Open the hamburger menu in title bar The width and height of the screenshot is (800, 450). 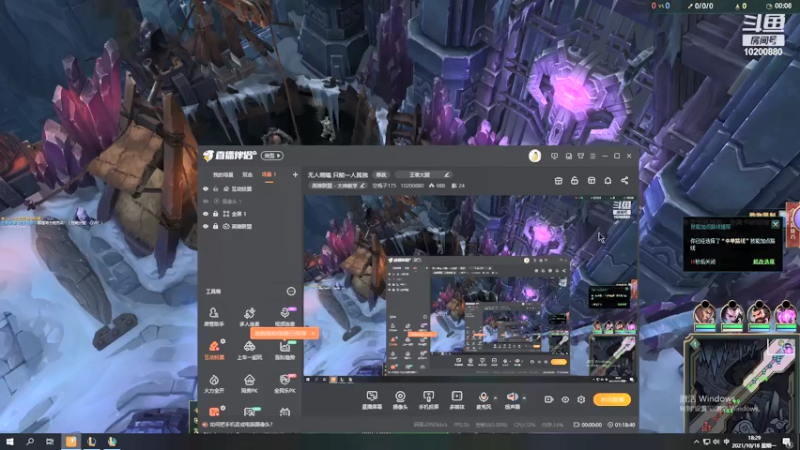tap(592, 156)
